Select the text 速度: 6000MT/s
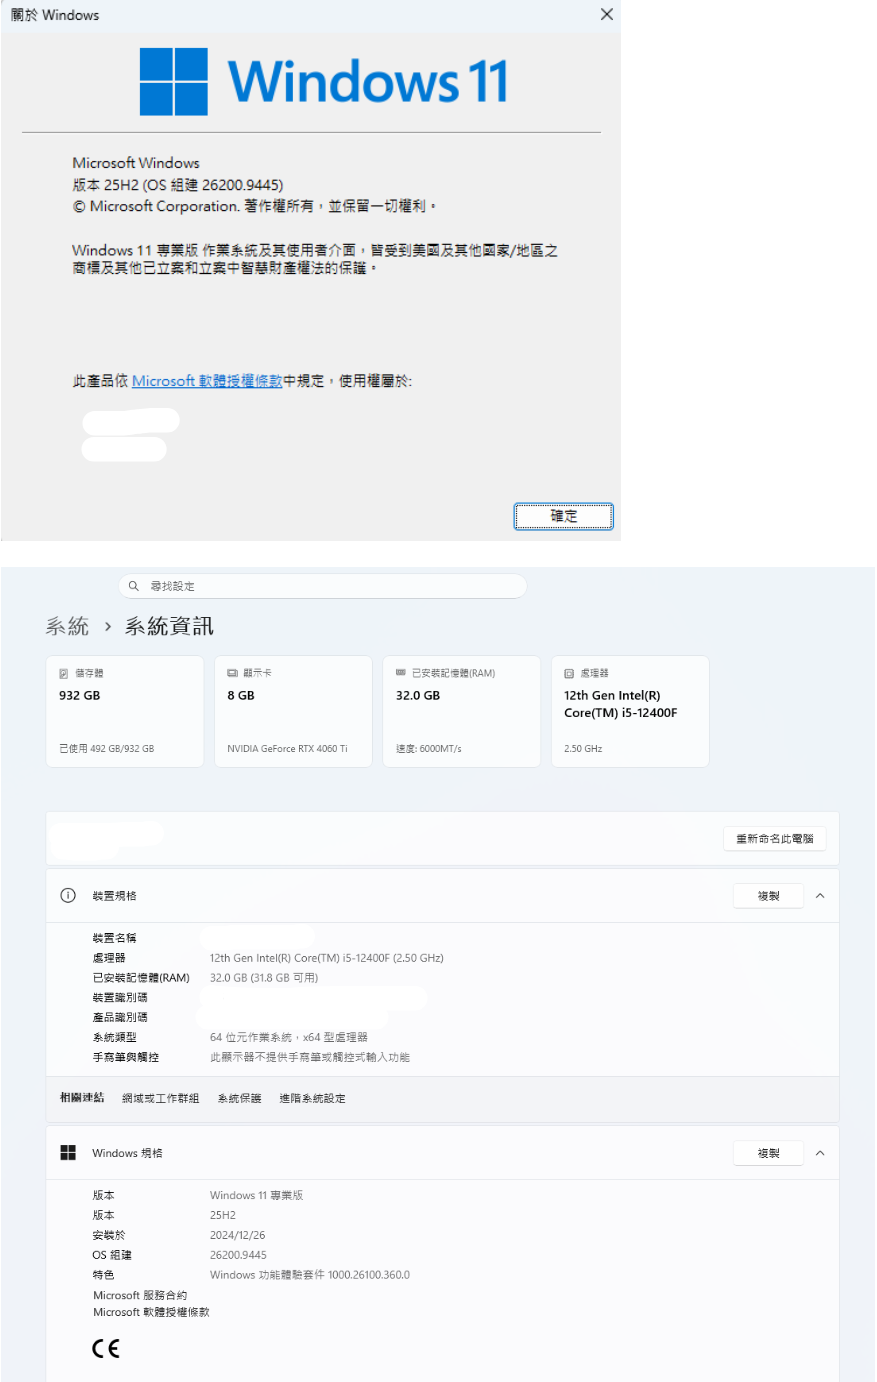This screenshot has height=1382, width=877. coord(429,748)
